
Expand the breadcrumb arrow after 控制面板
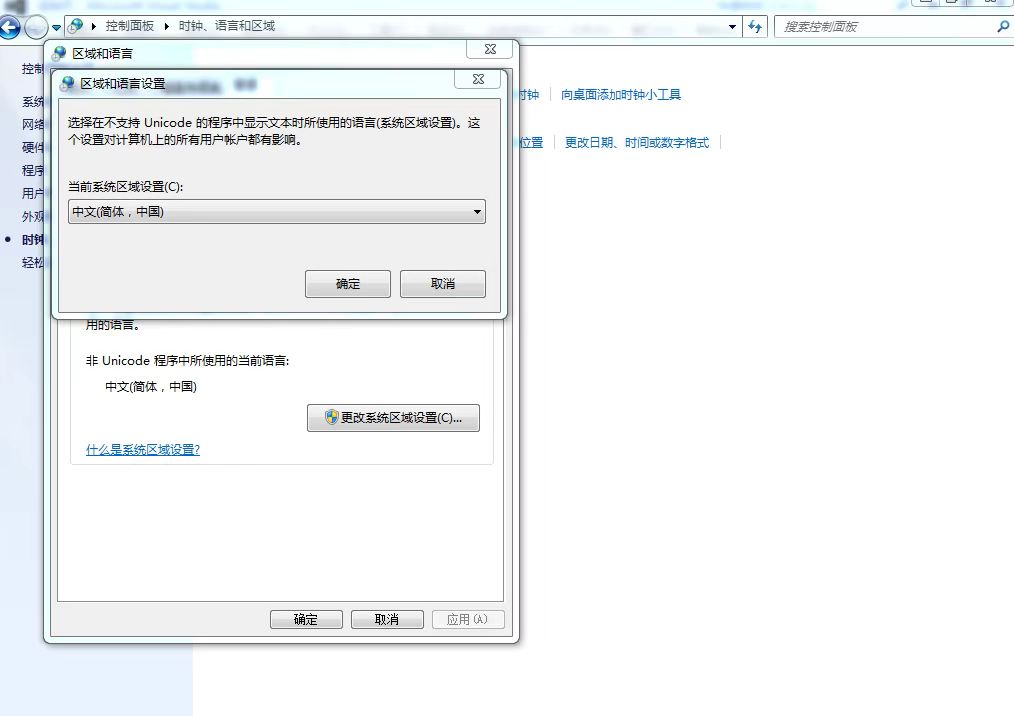tap(166, 27)
